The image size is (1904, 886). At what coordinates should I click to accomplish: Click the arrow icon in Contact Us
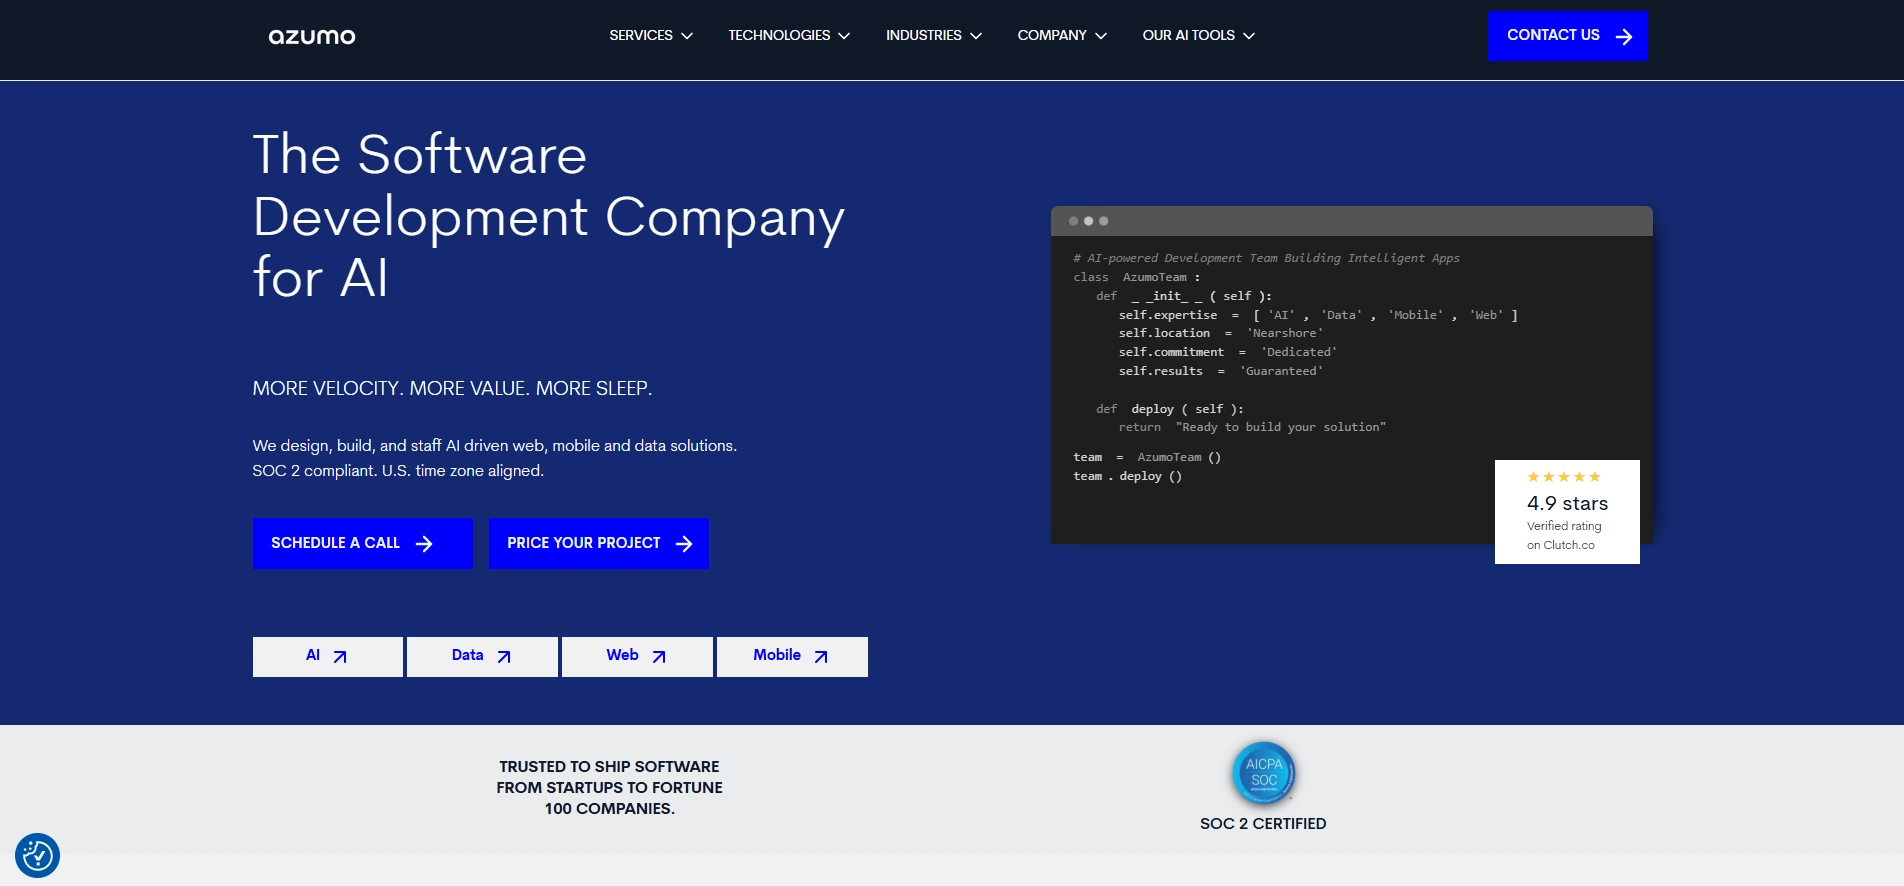[1624, 36]
